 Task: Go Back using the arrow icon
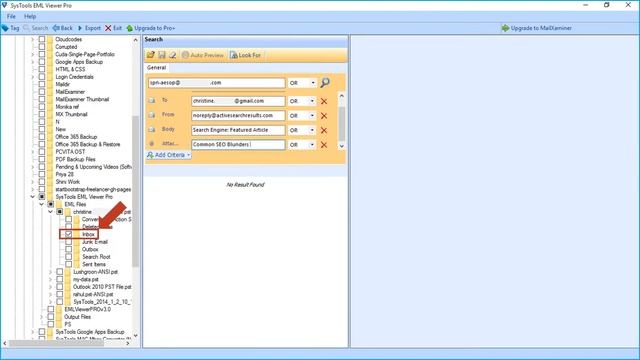click(56, 28)
